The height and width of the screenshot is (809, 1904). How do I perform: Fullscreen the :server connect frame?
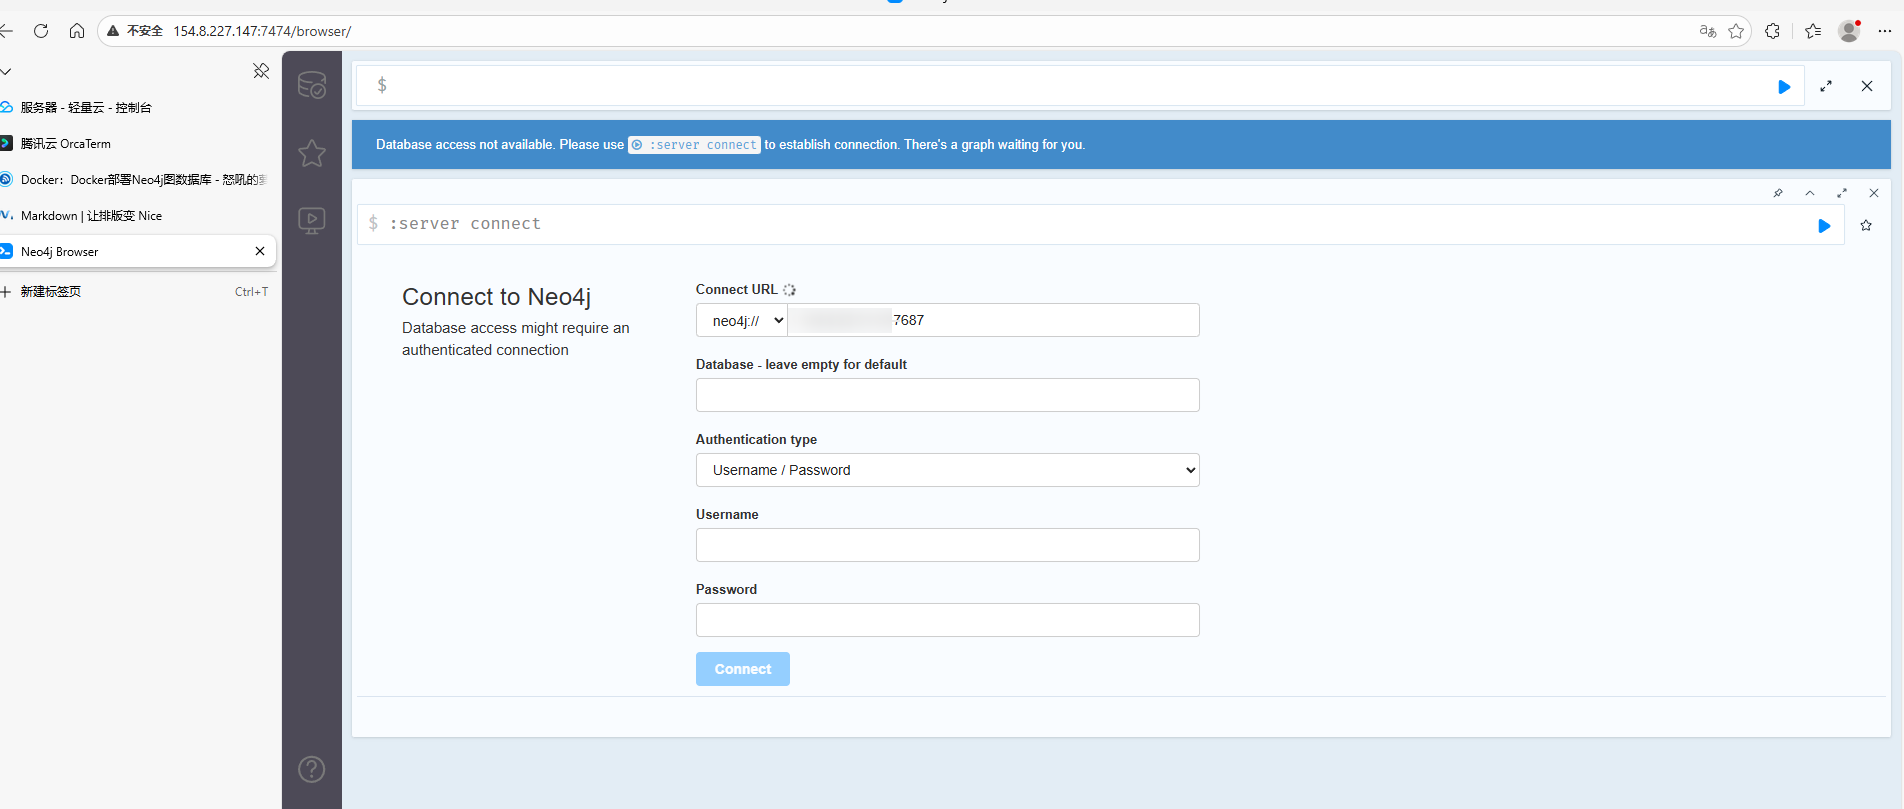point(1842,193)
